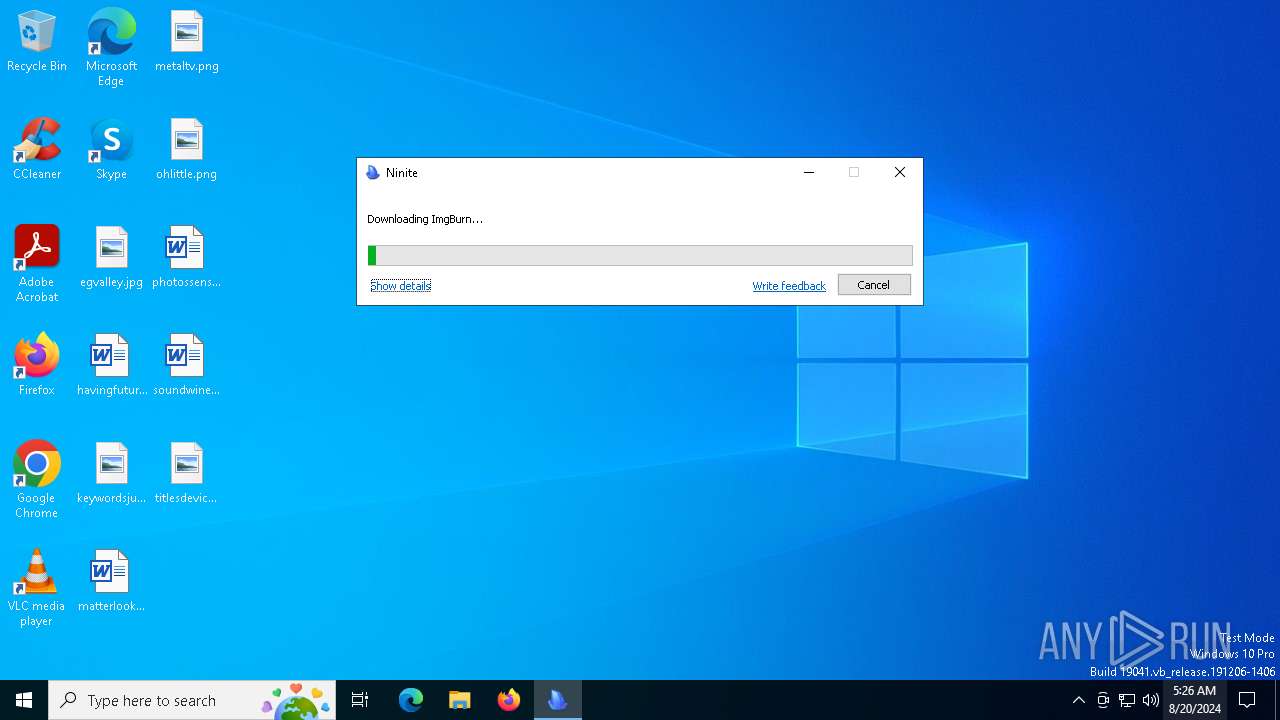Open the Write feedback link
The width and height of the screenshot is (1280, 720).
pos(789,286)
